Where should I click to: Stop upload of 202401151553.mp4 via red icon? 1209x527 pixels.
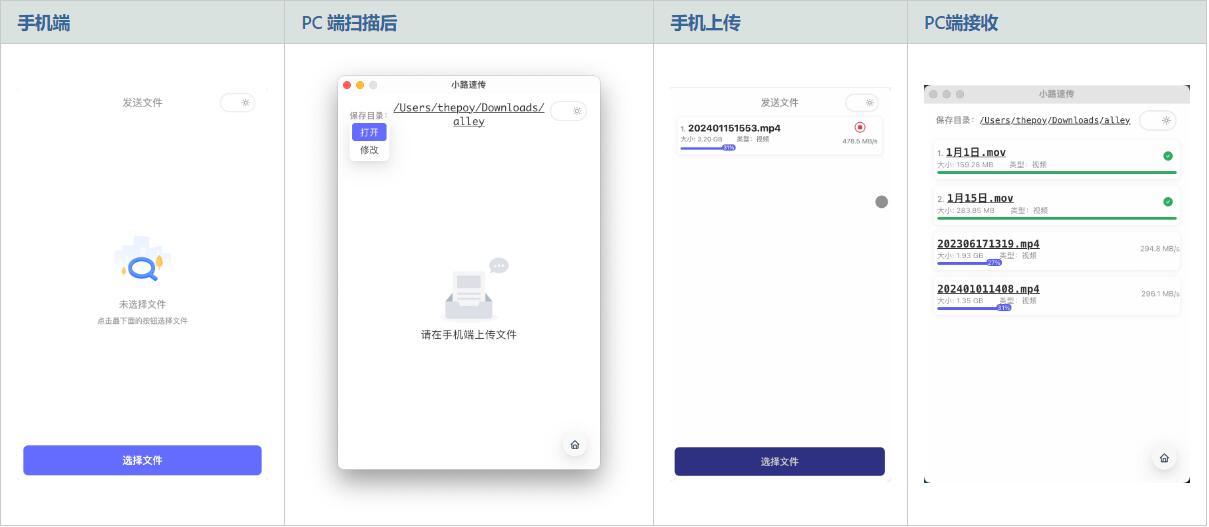tap(860, 127)
